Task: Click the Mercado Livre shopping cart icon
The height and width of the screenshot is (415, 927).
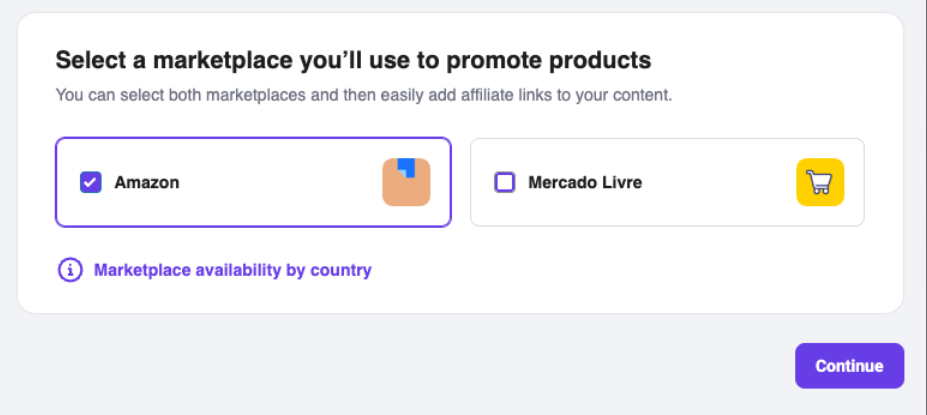Action: click(820, 182)
